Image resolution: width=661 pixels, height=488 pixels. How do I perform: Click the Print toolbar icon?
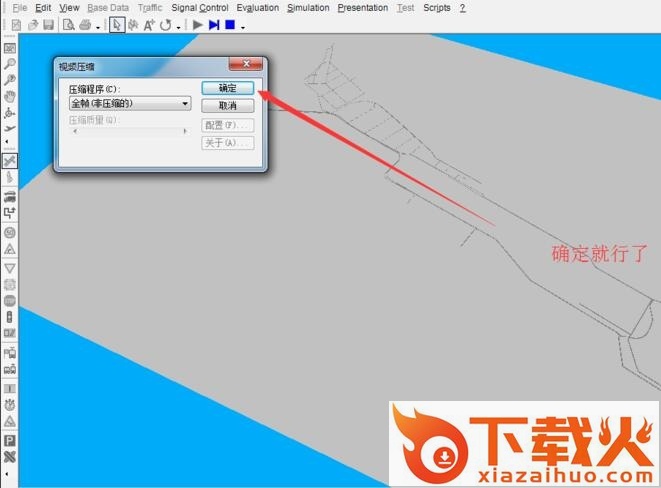tap(85, 25)
